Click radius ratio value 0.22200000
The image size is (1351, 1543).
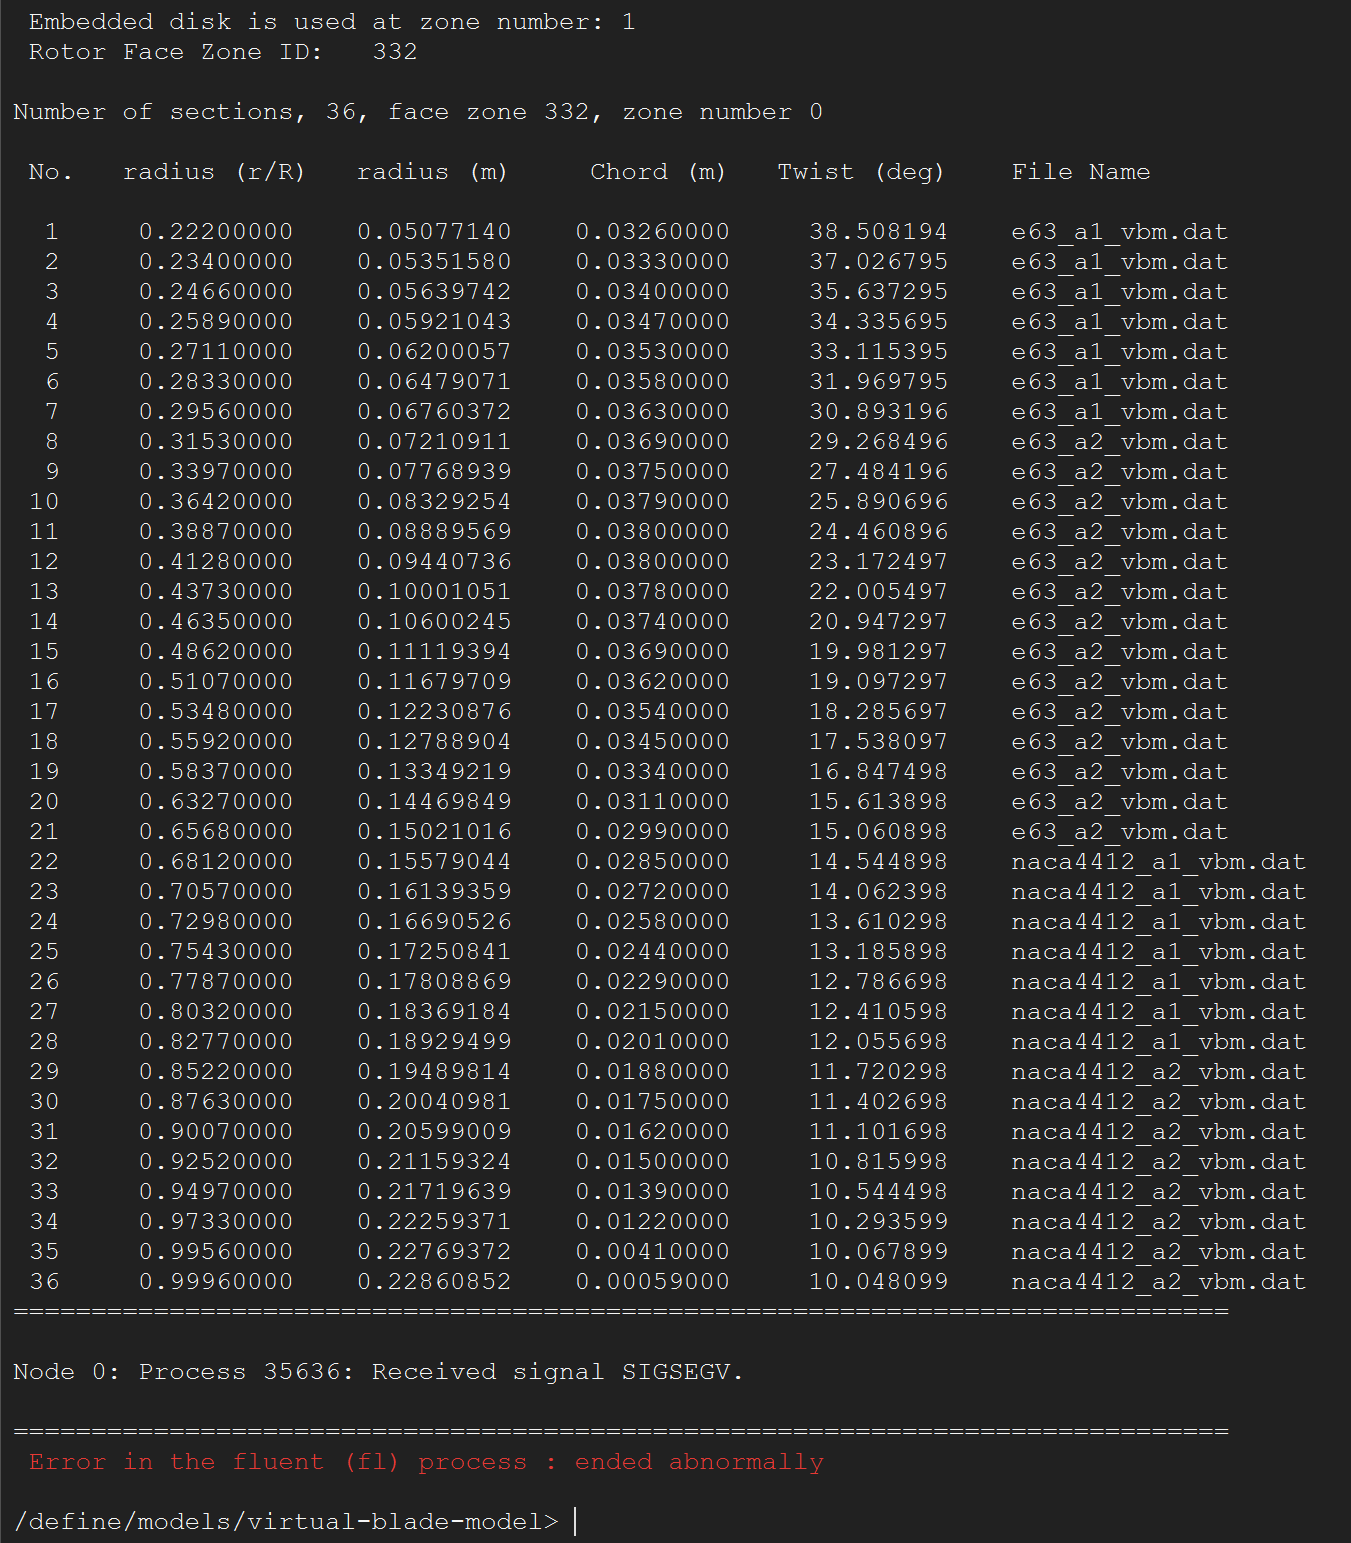point(216,232)
